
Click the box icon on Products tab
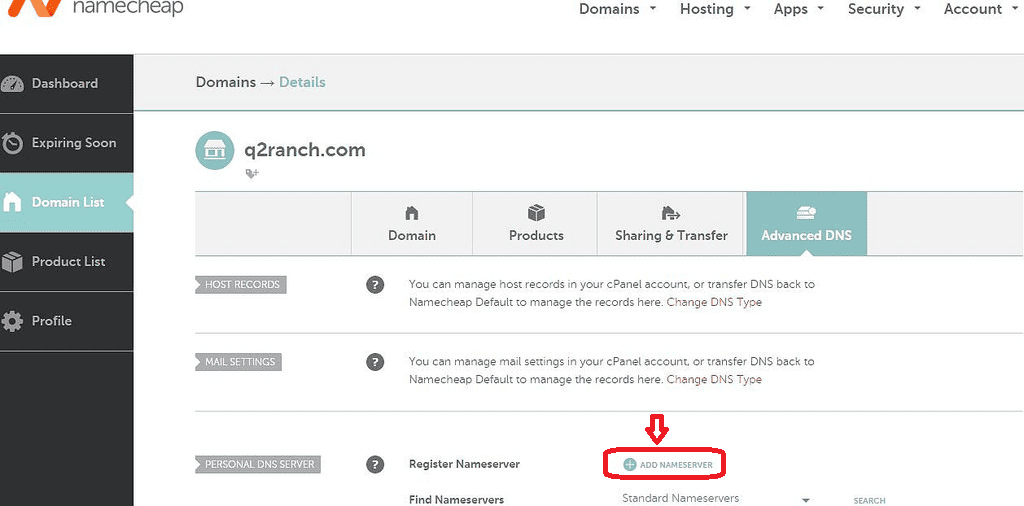coord(536,213)
